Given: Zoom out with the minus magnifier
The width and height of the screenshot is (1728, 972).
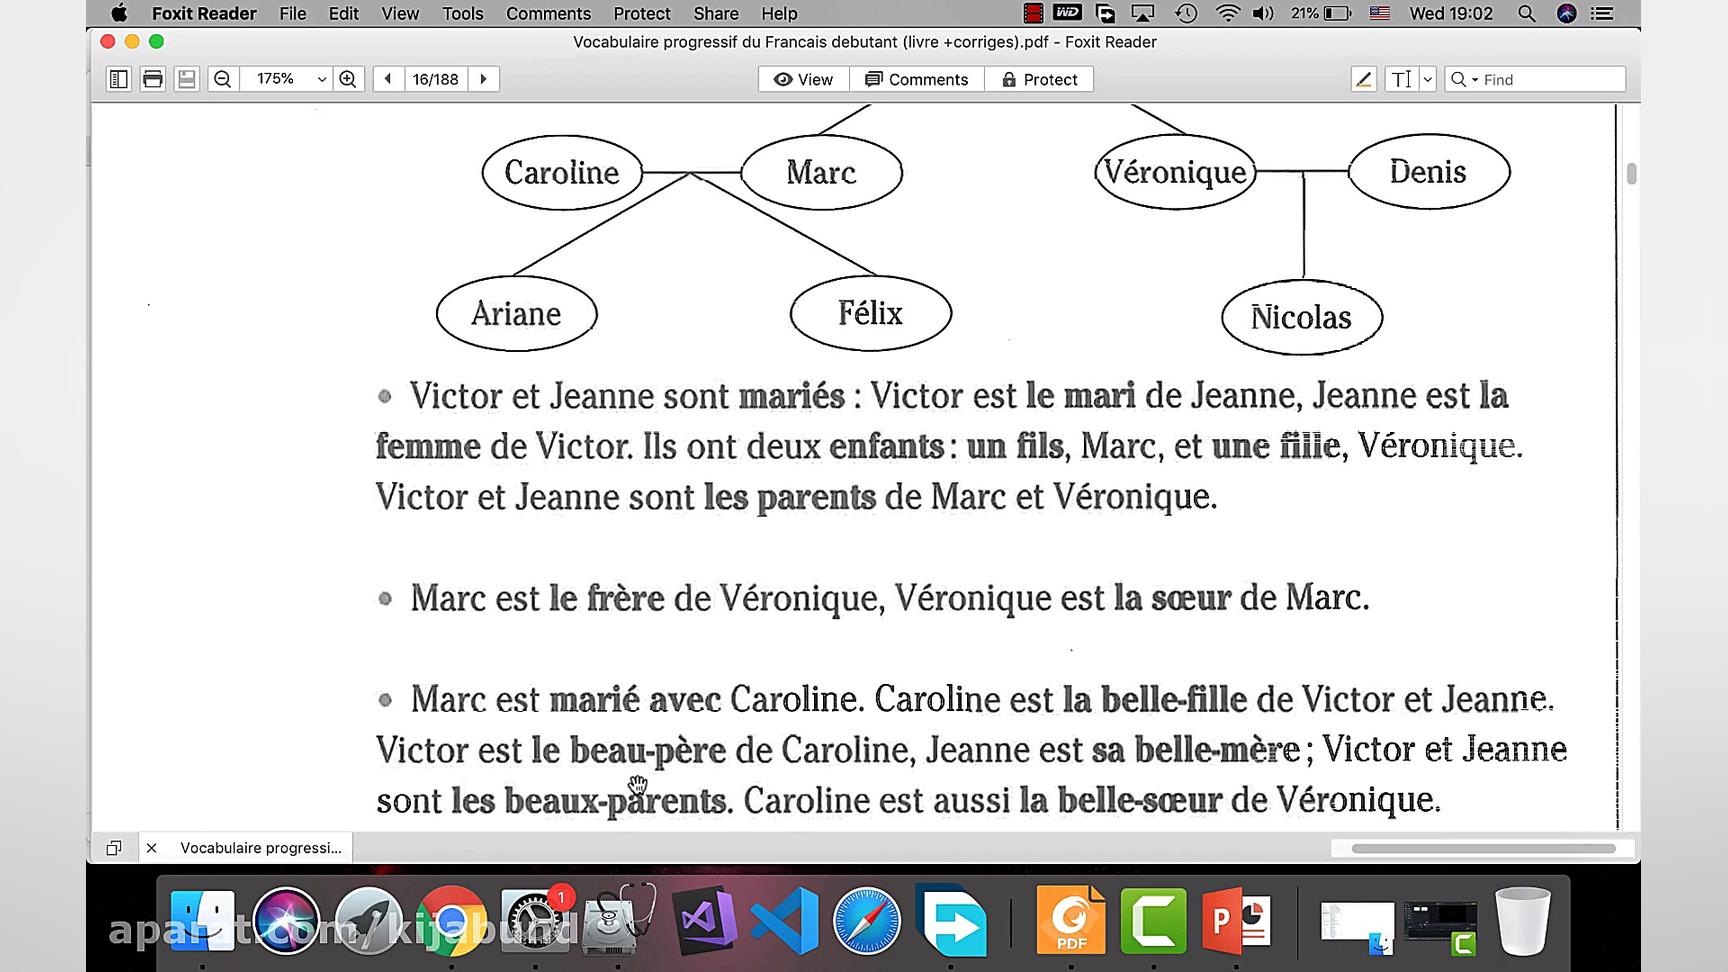Looking at the screenshot, I should pos(223,79).
